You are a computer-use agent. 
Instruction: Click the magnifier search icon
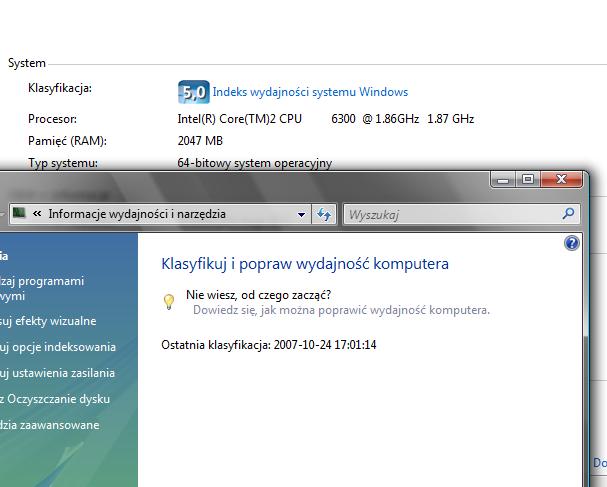pyautogui.click(x=568, y=214)
